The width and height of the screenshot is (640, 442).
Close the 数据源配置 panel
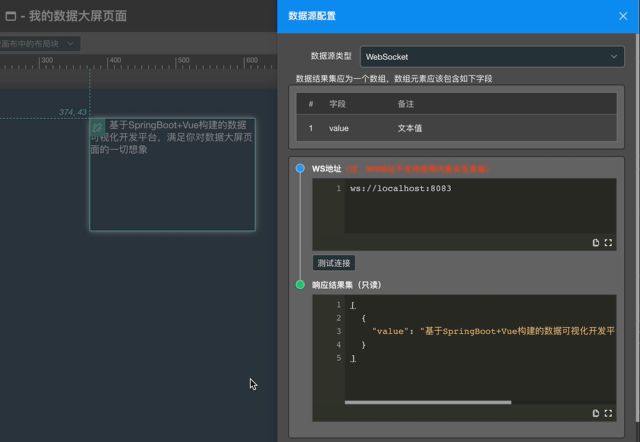[623, 16]
